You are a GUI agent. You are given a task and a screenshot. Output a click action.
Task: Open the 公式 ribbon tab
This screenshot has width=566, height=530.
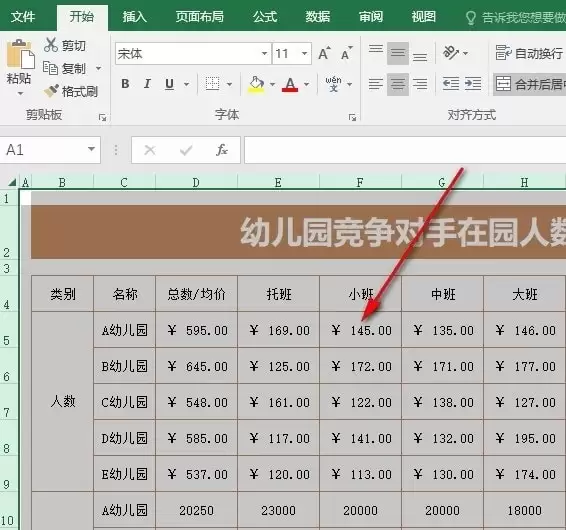tap(265, 17)
